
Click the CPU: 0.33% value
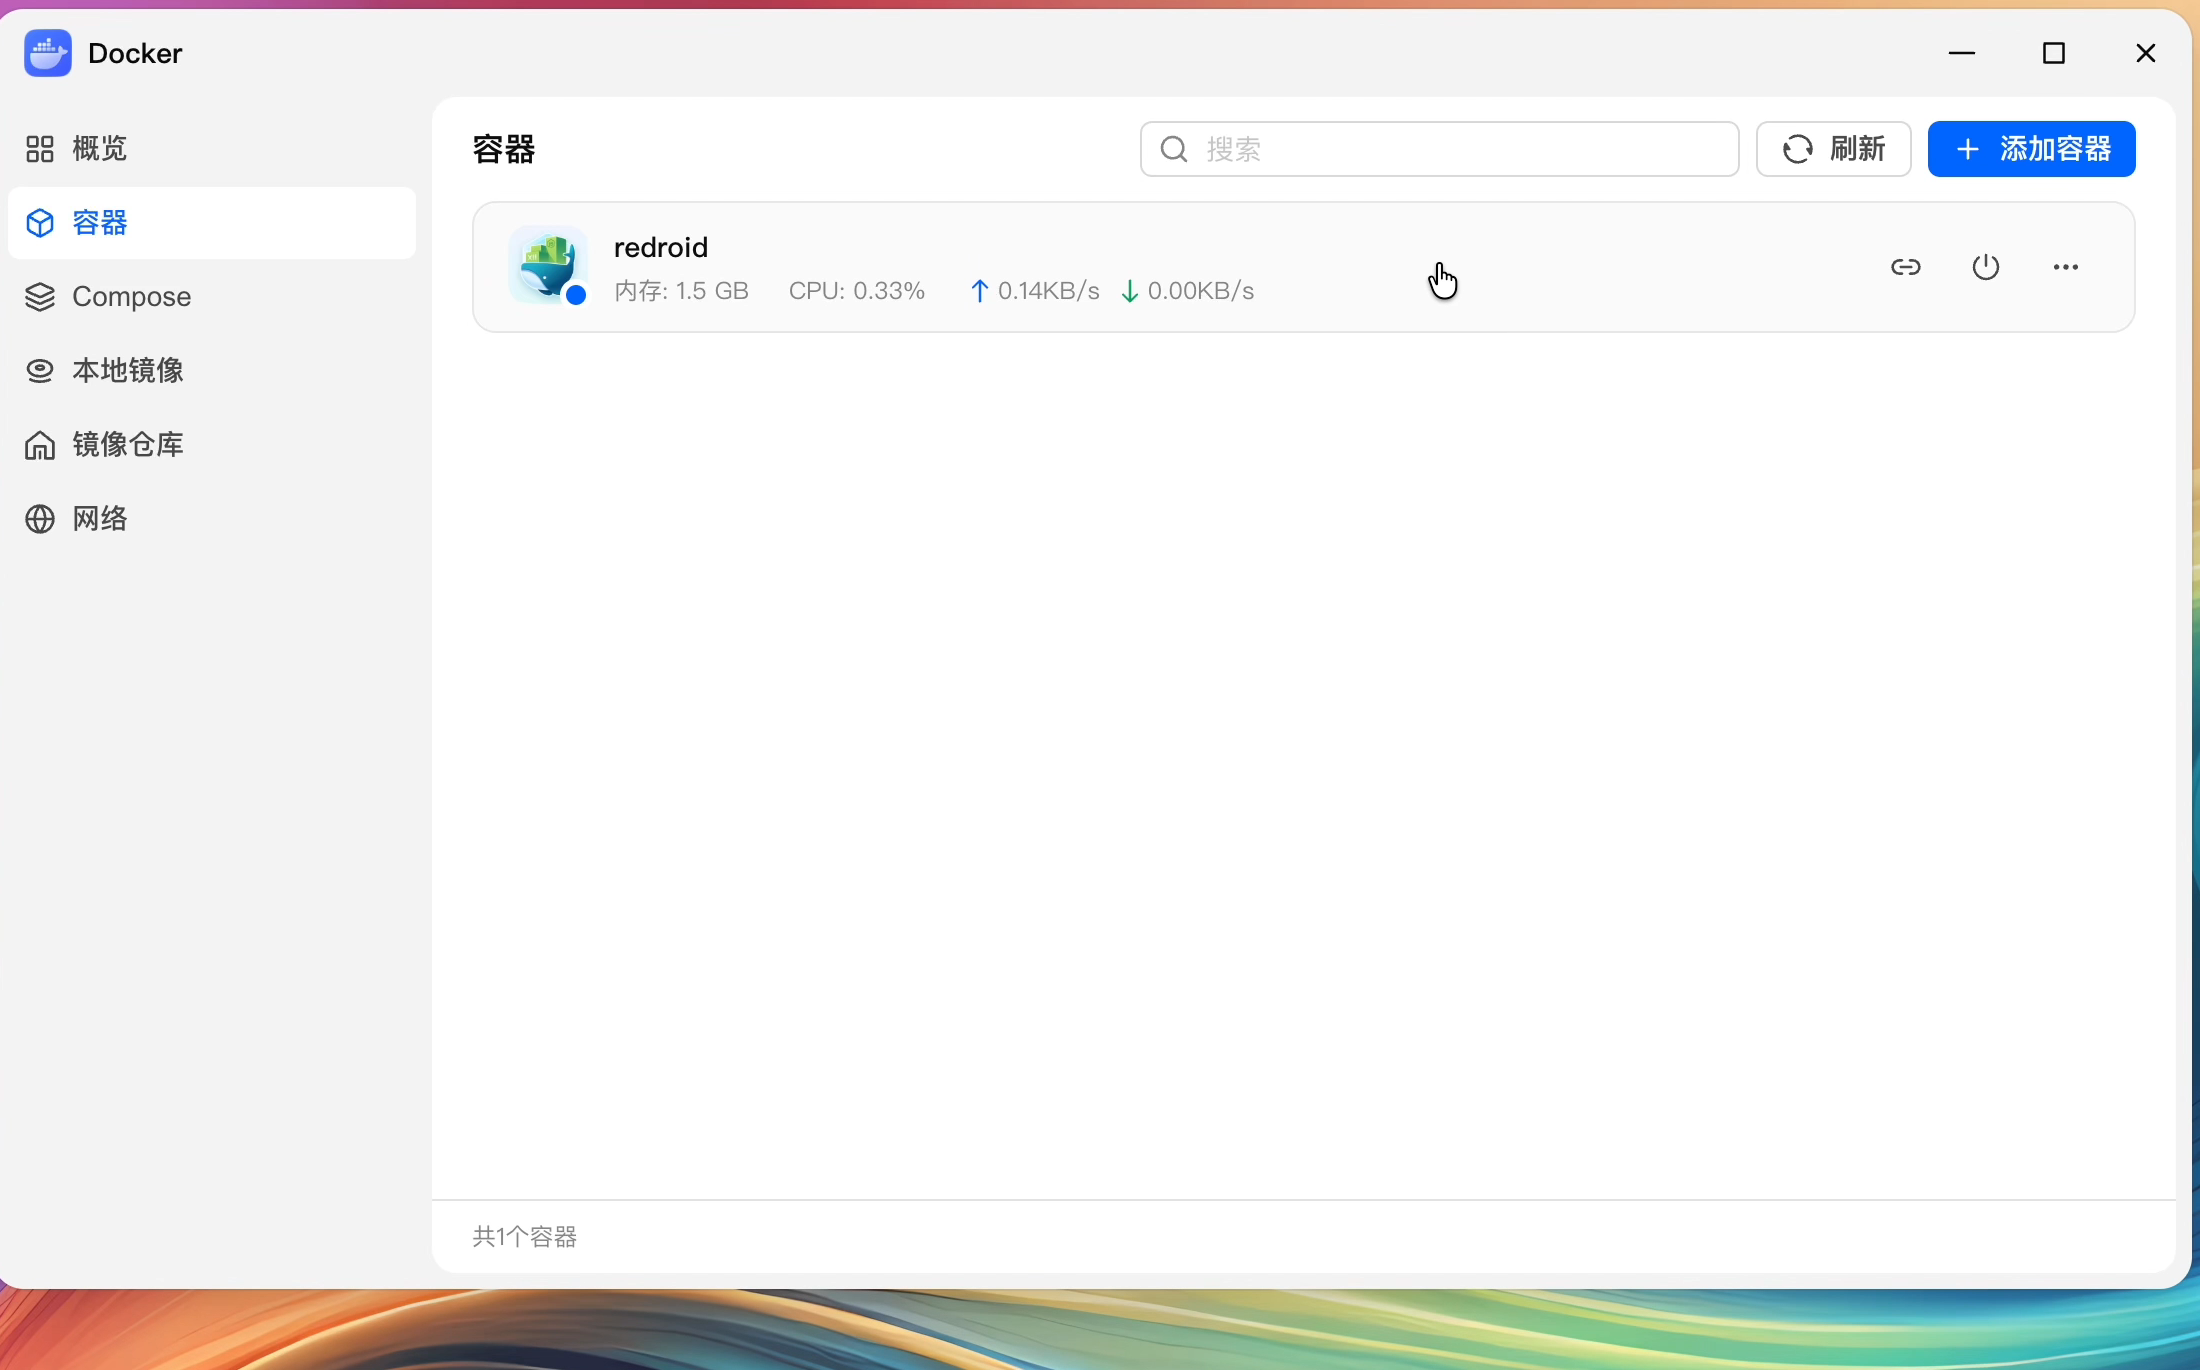857,291
